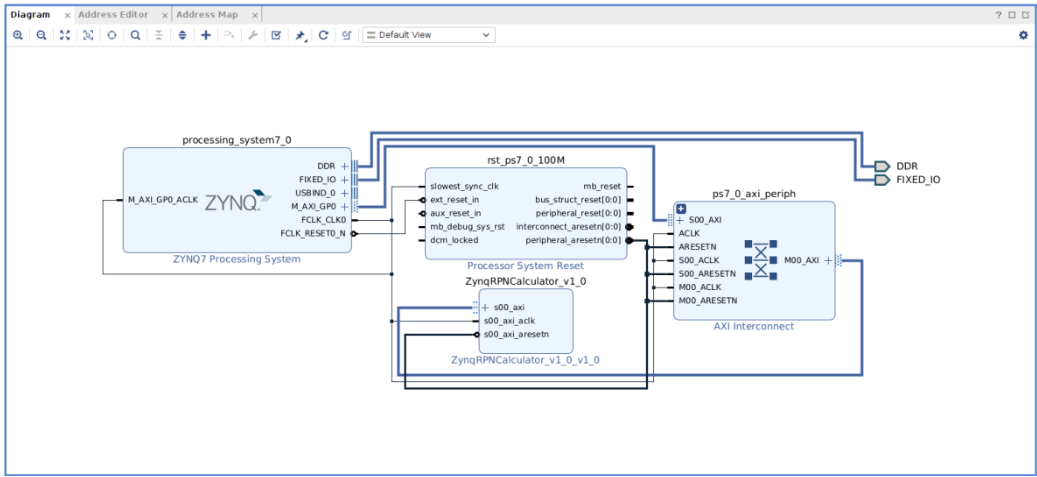Select the peripheral_aresetn[0:0] pin
The height and width of the screenshot is (477, 1037).
573,239
